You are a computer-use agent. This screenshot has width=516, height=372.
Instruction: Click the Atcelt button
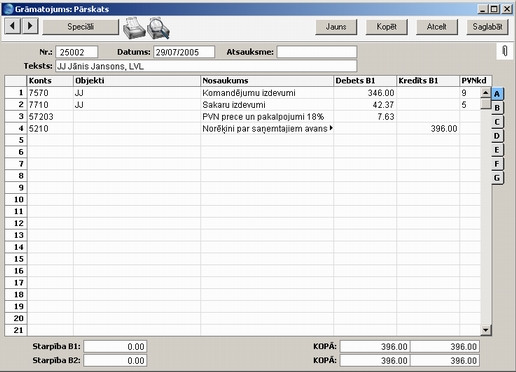(x=437, y=27)
